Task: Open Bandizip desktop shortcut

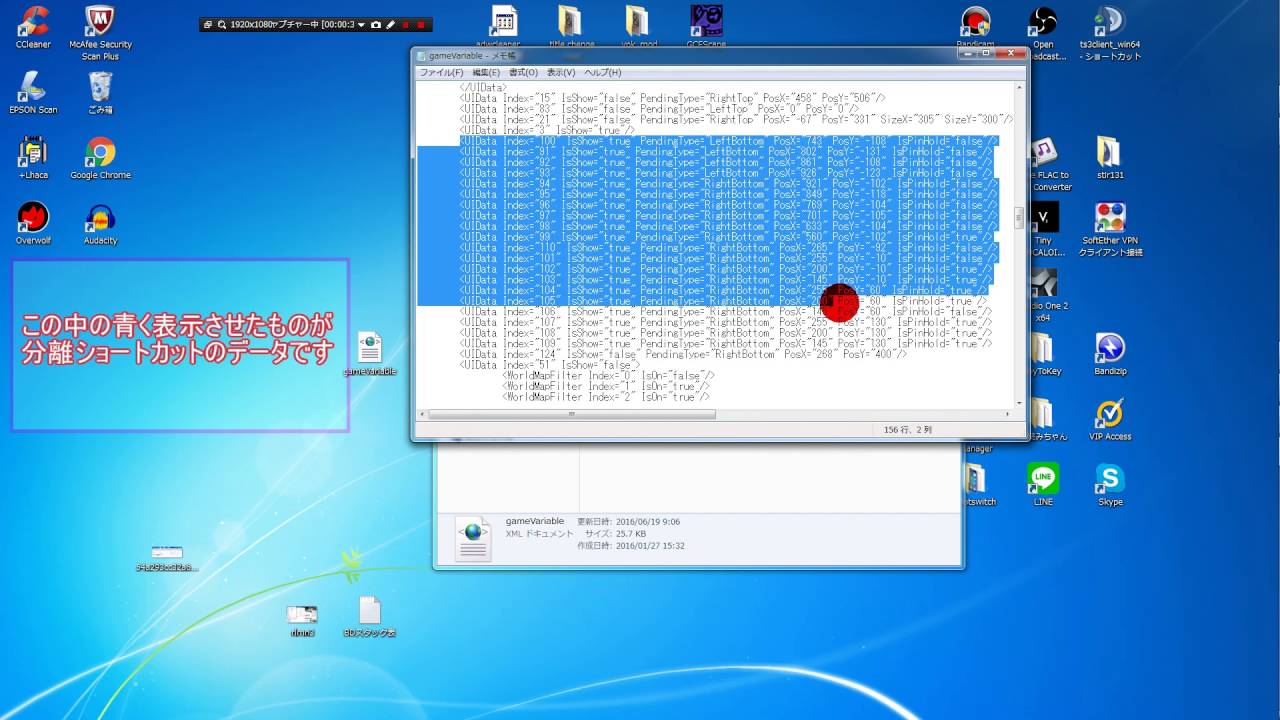Action: pyautogui.click(x=1110, y=354)
